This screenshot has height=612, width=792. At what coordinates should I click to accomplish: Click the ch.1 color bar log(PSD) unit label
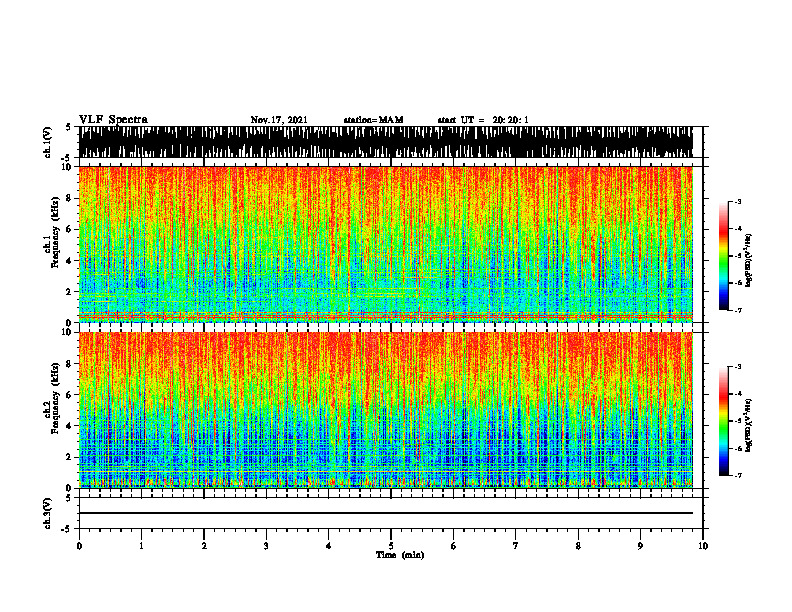(749, 260)
